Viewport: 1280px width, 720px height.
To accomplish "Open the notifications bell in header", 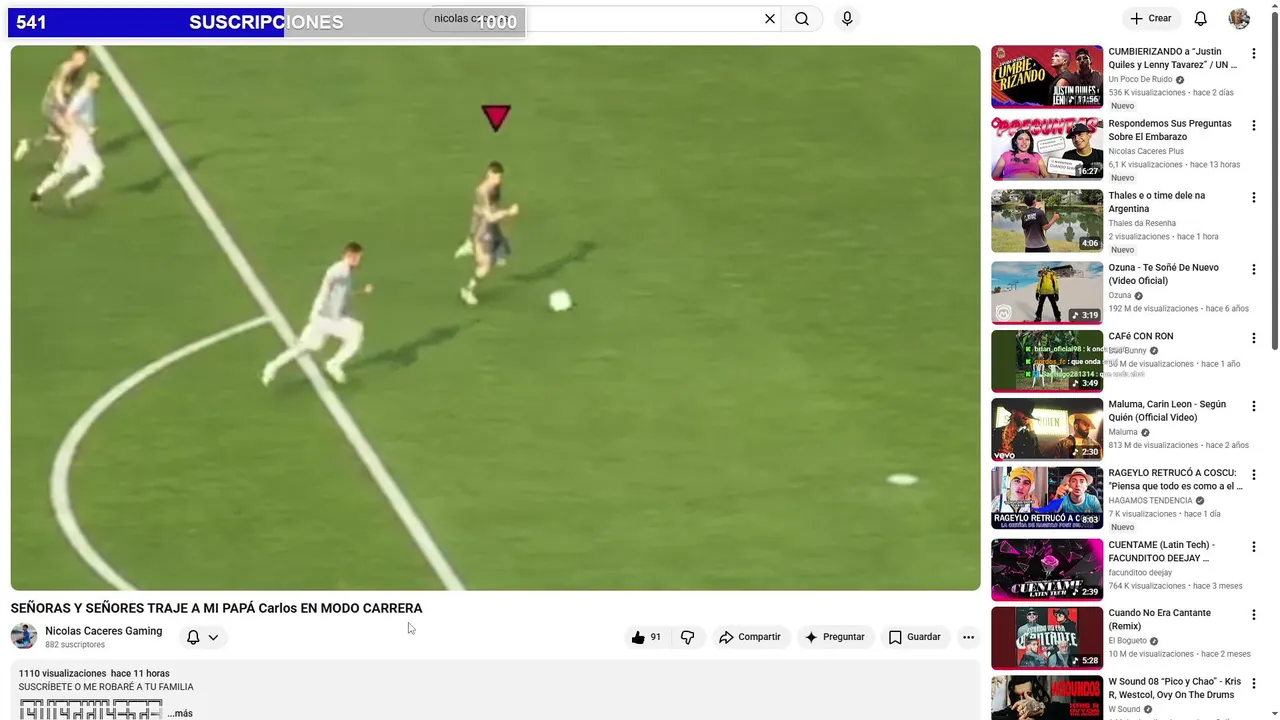I will point(1201,19).
